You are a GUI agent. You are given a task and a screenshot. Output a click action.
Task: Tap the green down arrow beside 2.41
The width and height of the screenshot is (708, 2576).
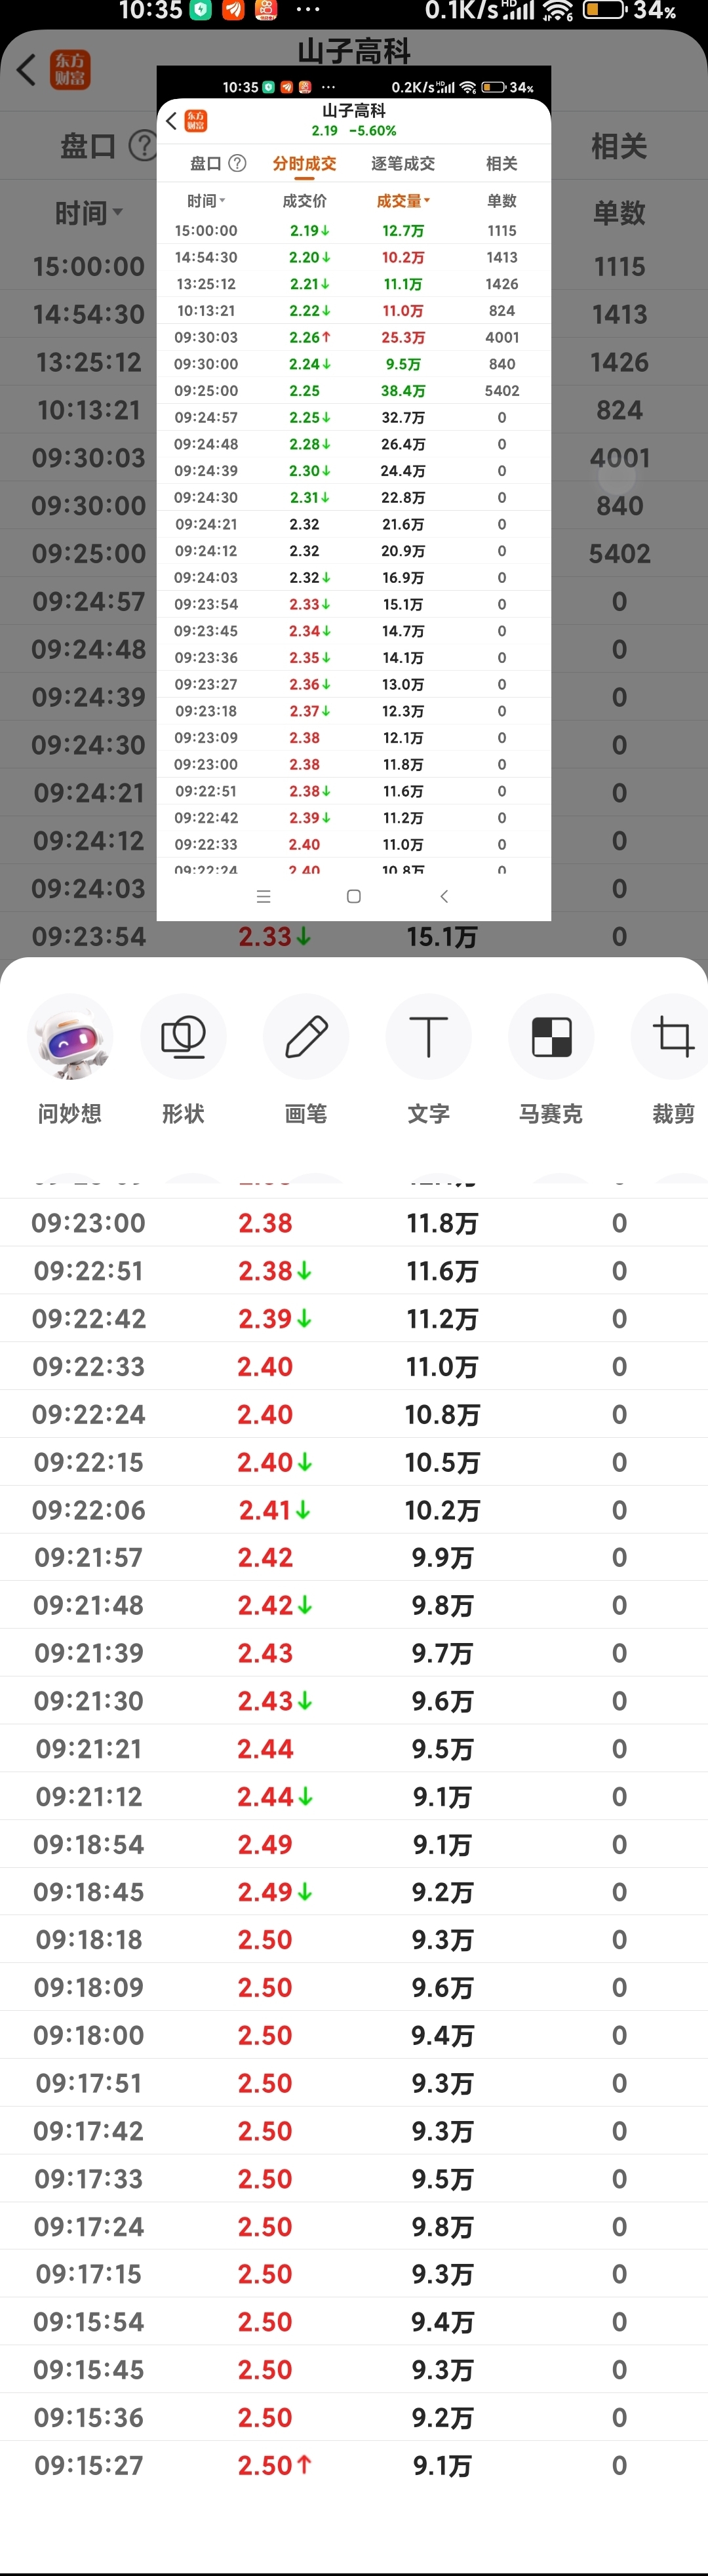point(303,1510)
